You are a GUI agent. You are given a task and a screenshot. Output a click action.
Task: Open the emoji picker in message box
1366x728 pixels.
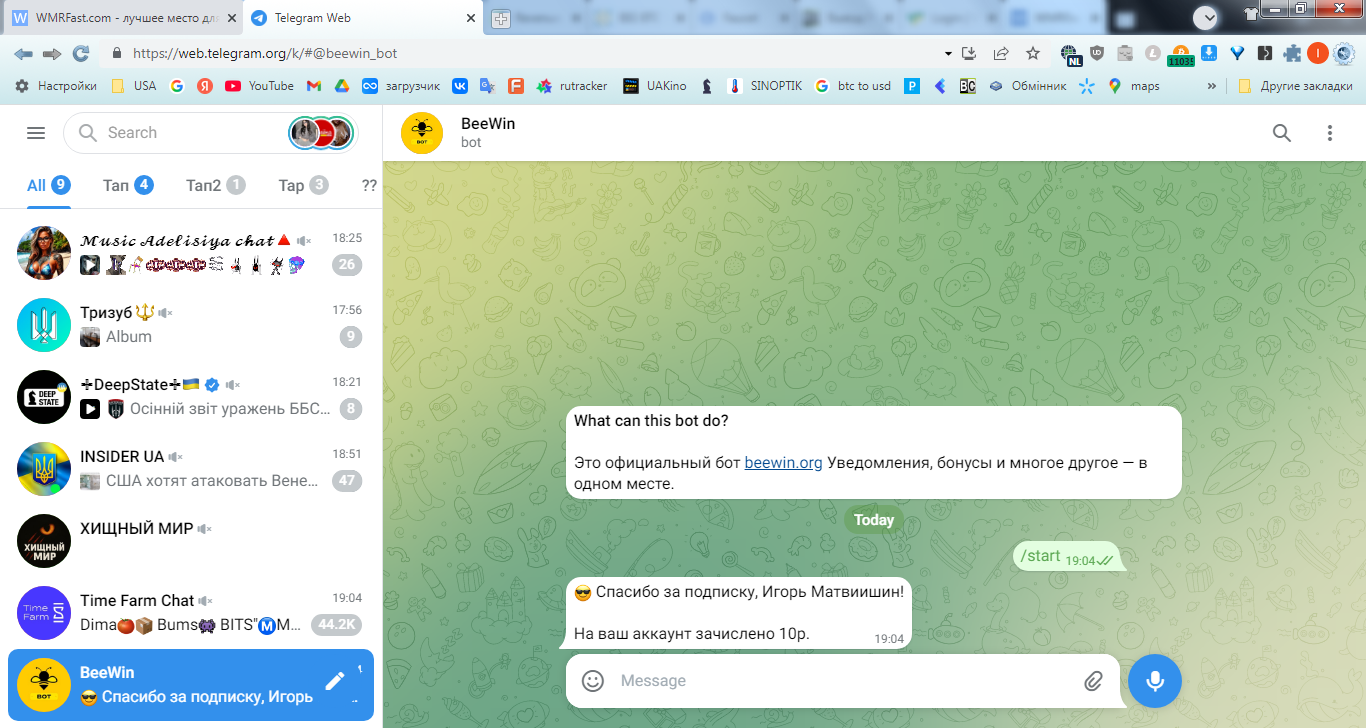coord(593,681)
